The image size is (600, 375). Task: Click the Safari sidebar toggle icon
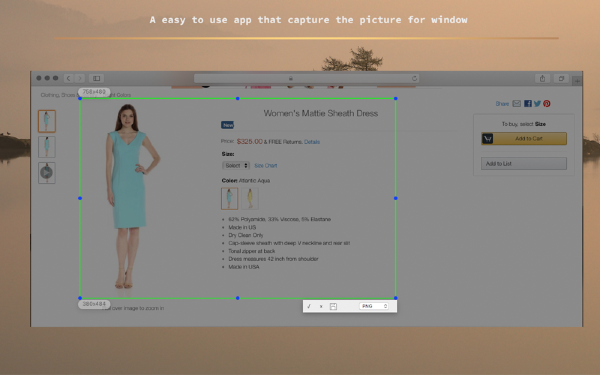coord(96,78)
